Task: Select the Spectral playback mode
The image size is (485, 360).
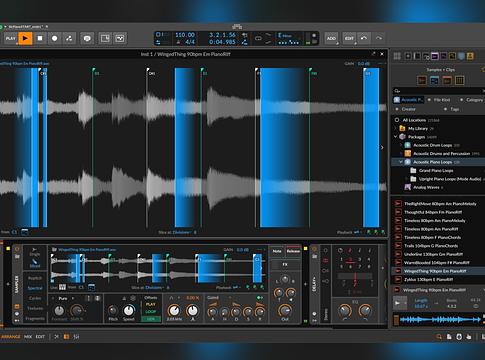Action: (x=35, y=288)
